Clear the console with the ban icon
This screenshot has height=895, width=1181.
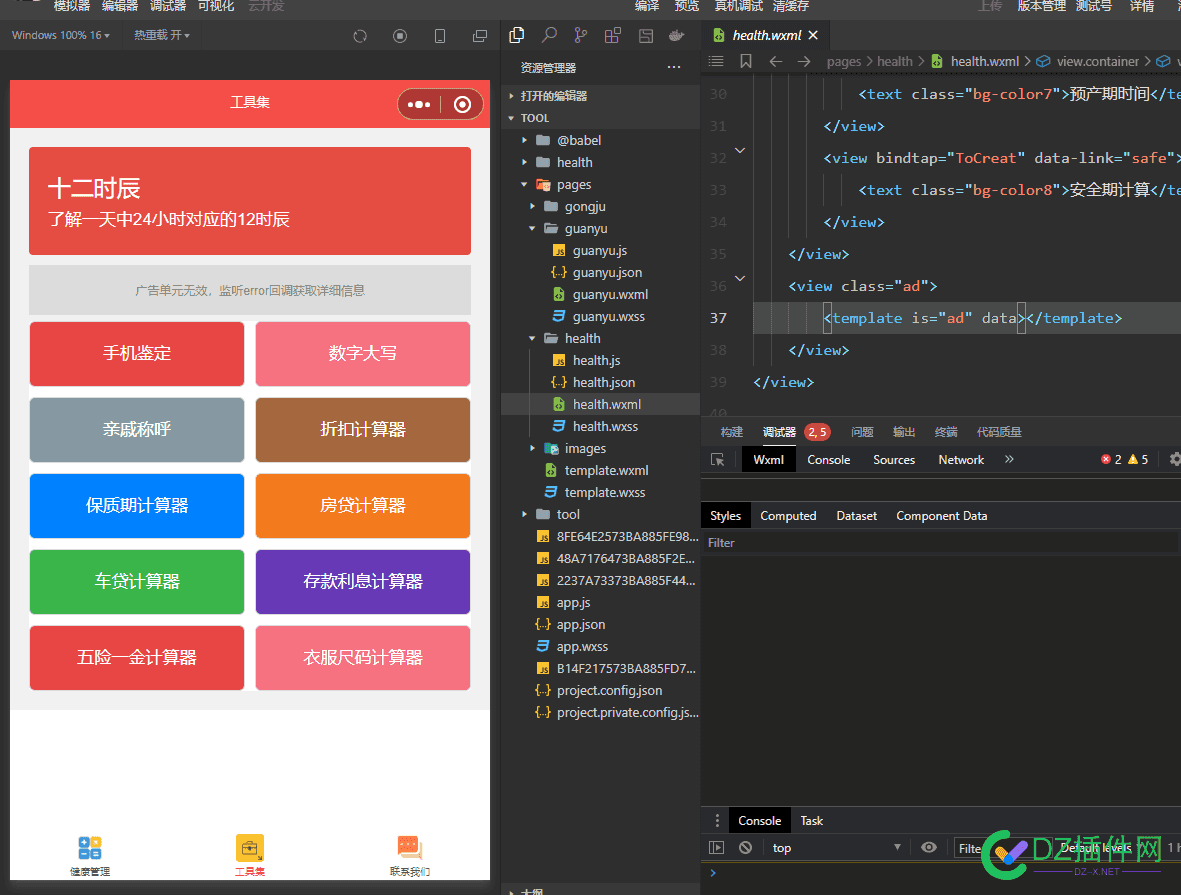pos(746,848)
